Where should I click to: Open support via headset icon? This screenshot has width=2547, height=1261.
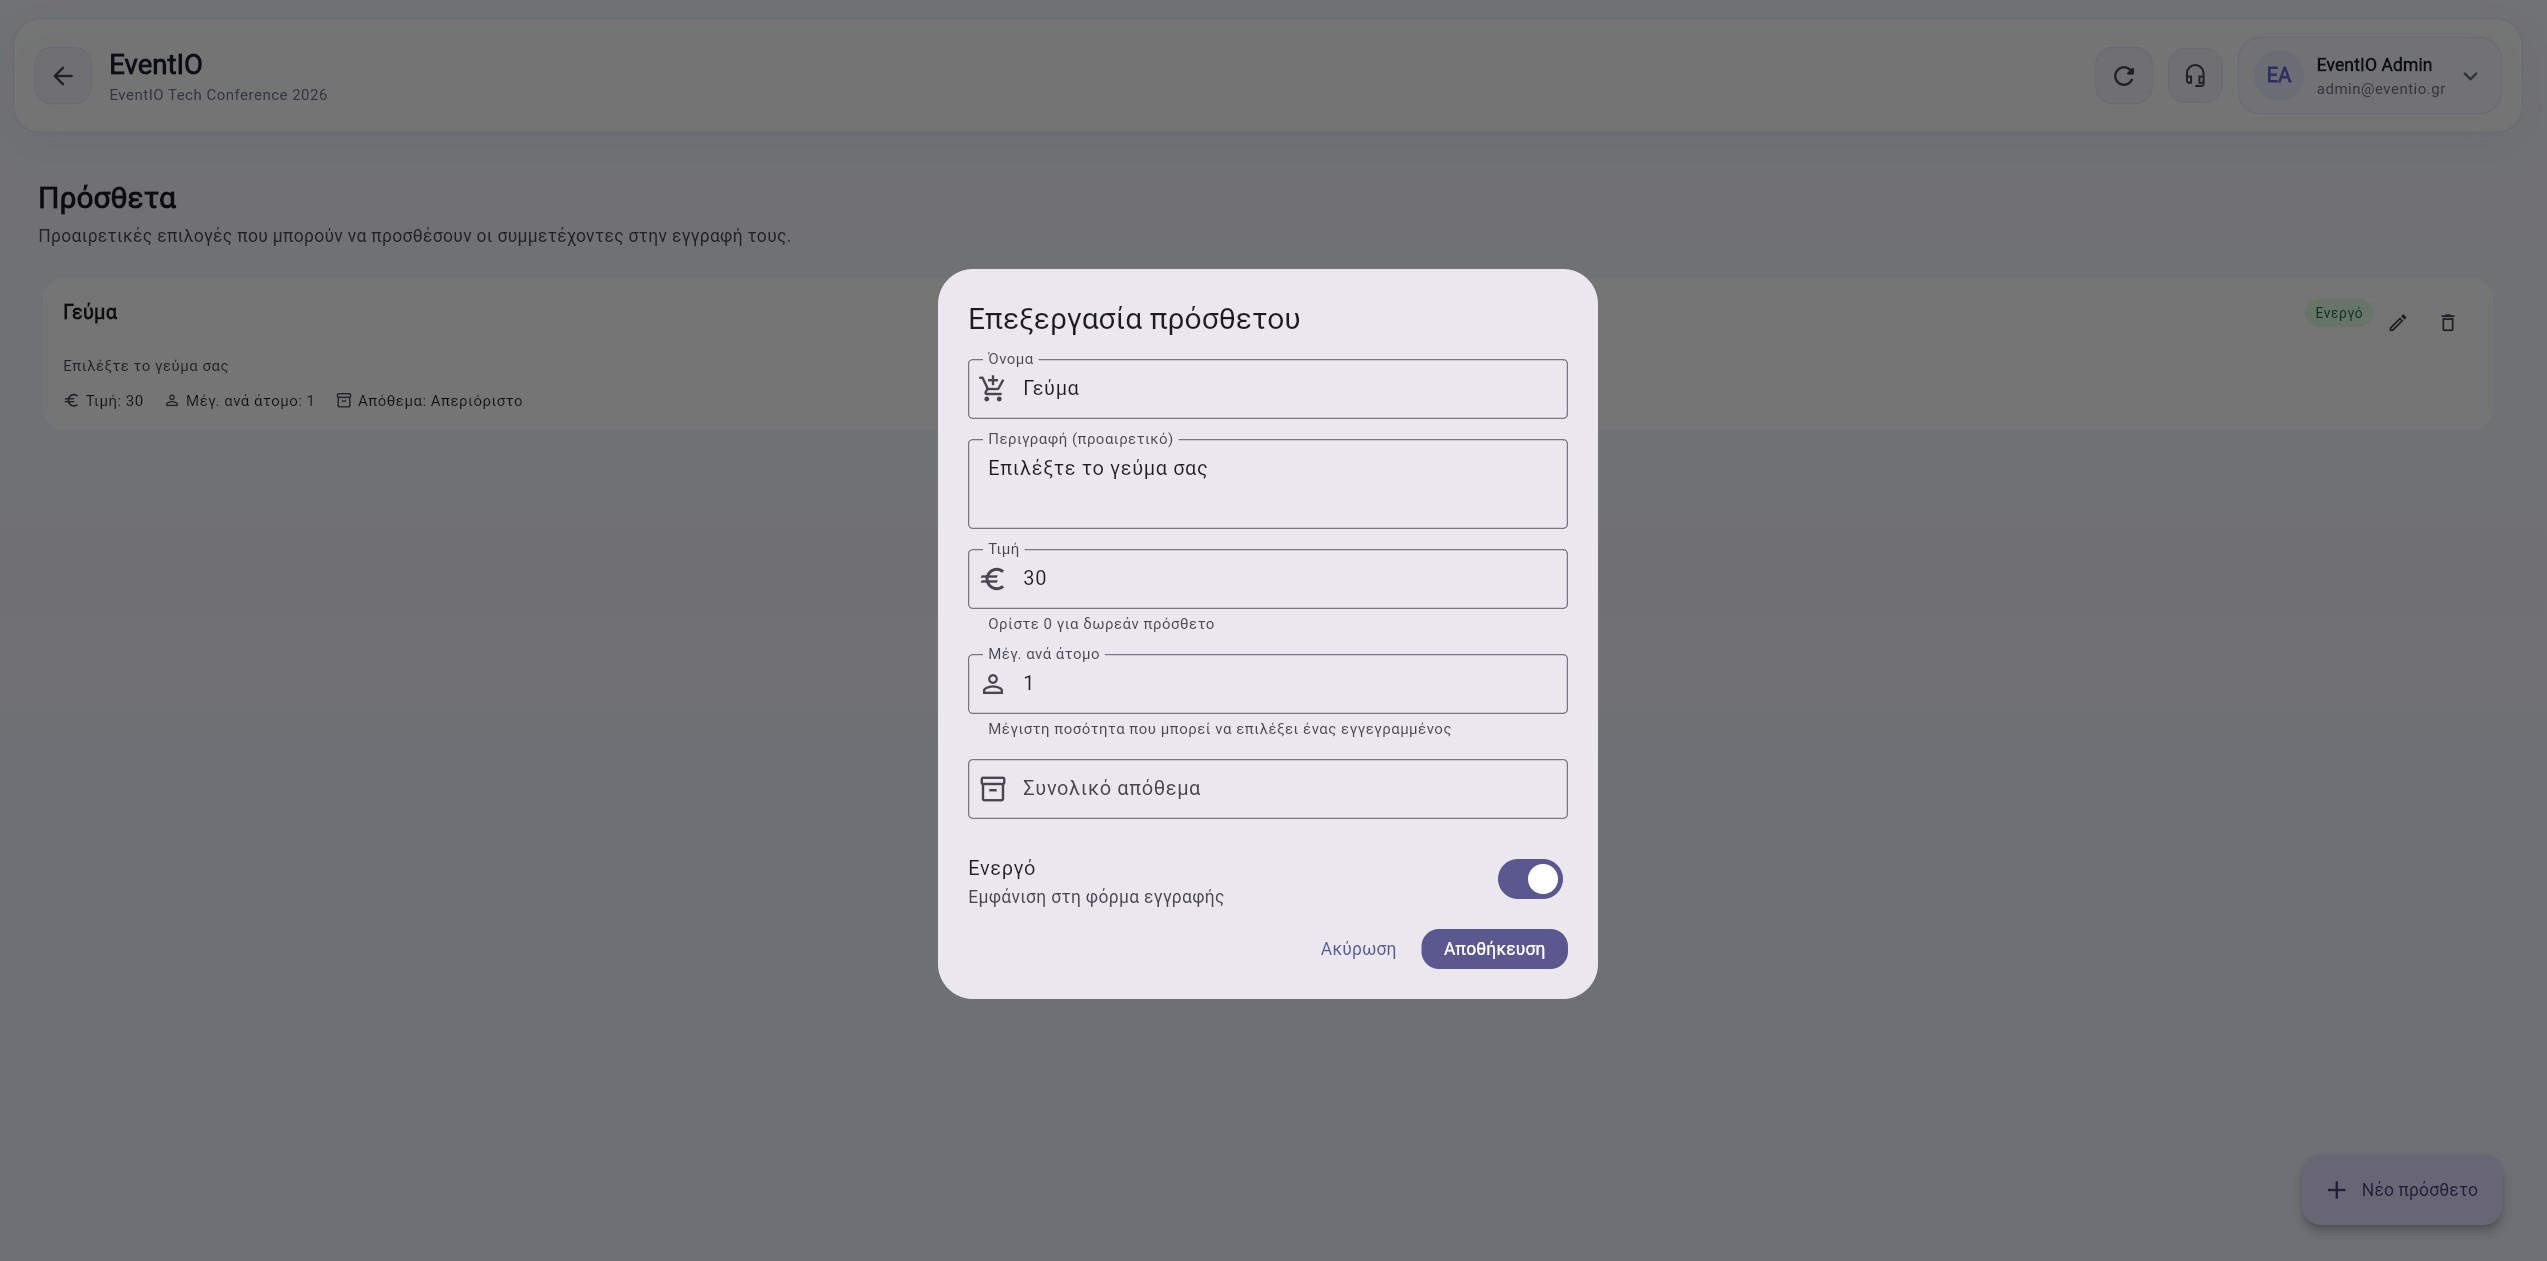pos(2195,76)
